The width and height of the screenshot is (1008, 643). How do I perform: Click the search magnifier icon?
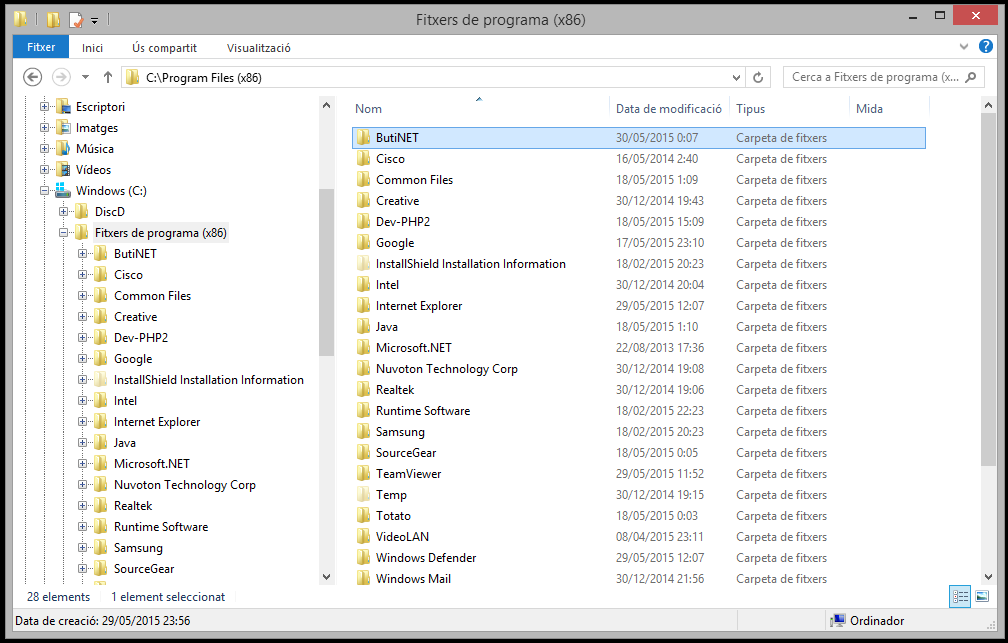(971, 77)
